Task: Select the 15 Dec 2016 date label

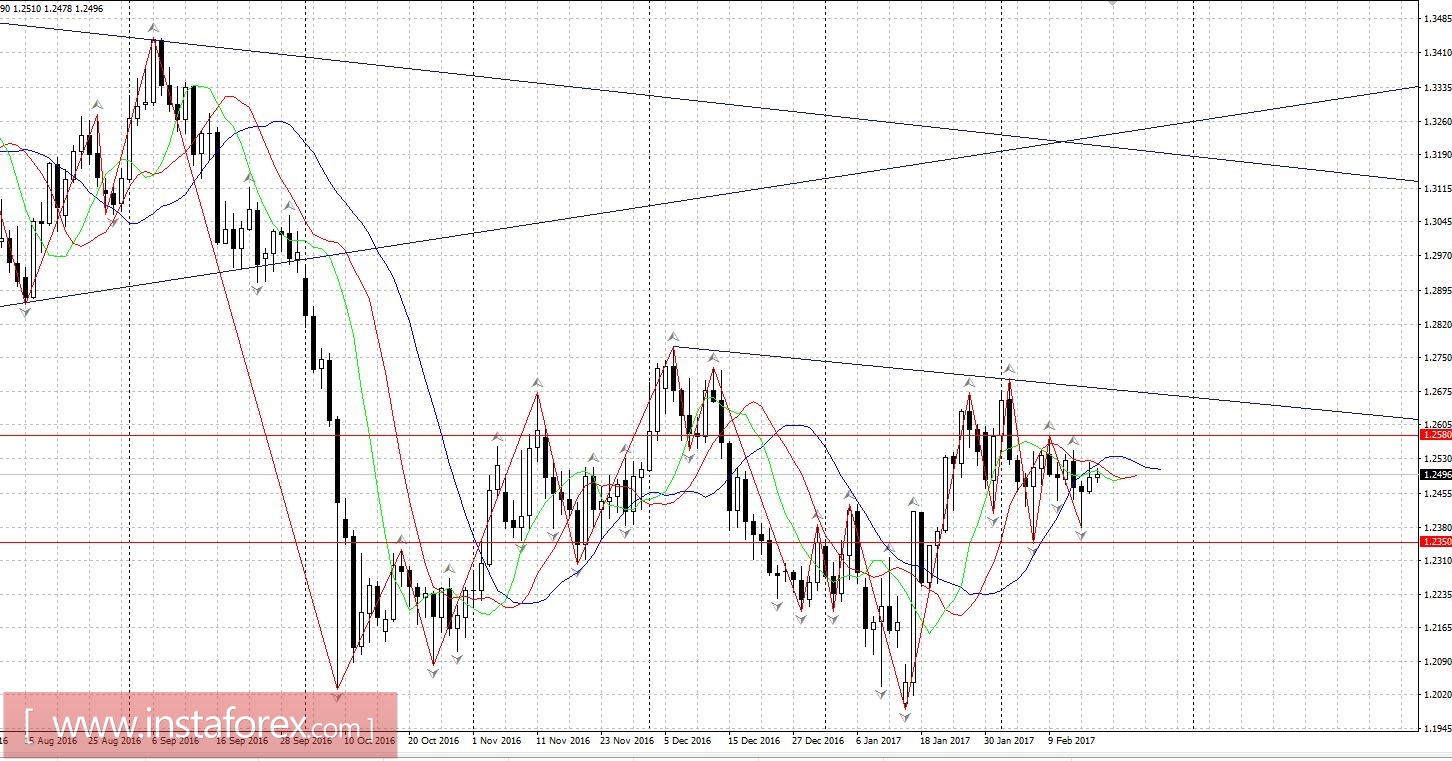Action: point(754,742)
